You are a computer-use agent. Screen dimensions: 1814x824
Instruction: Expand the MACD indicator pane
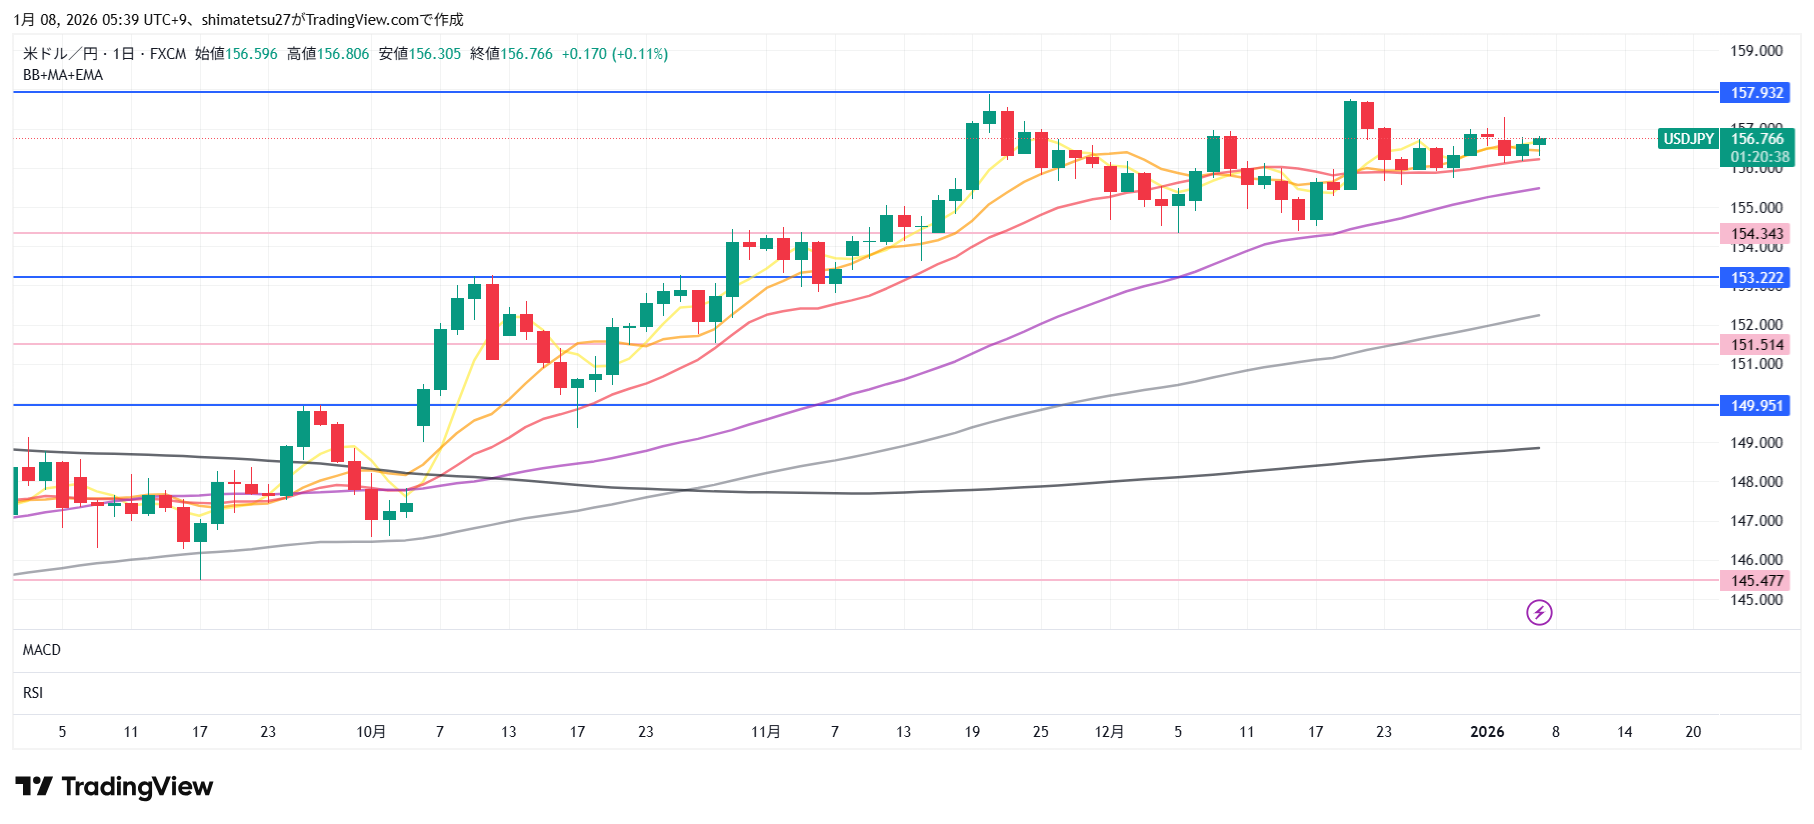pos(42,650)
